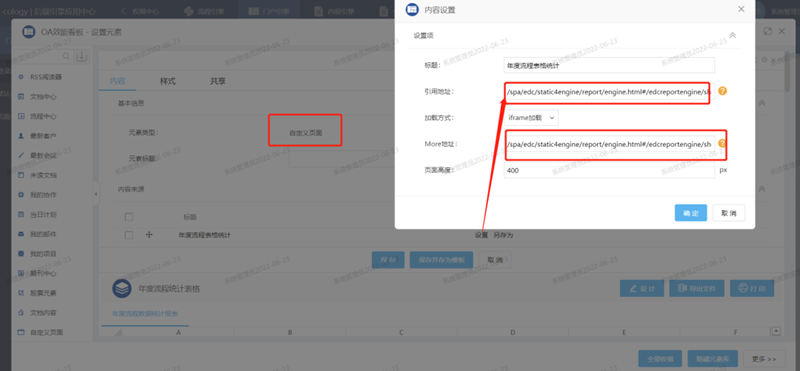Select the RSS阅读器 element icon
The width and height of the screenshot is (800, 371).
[x=21, y=77]
